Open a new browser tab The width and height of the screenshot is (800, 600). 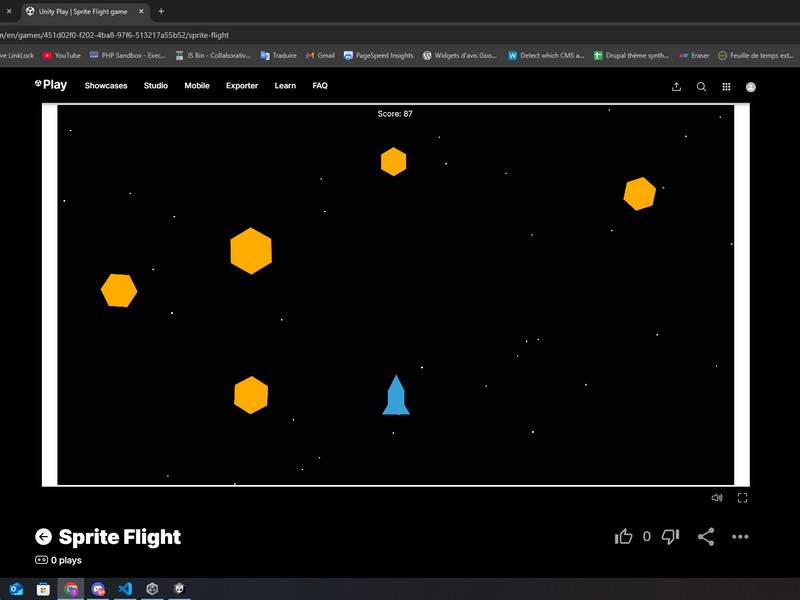coord(161,11)
